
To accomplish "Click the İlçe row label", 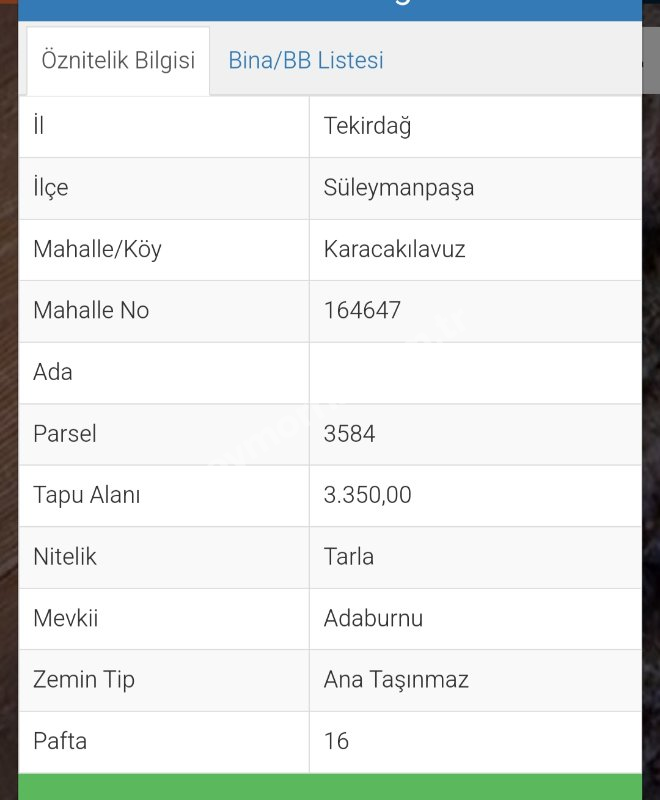I will (x=50, y=188).
